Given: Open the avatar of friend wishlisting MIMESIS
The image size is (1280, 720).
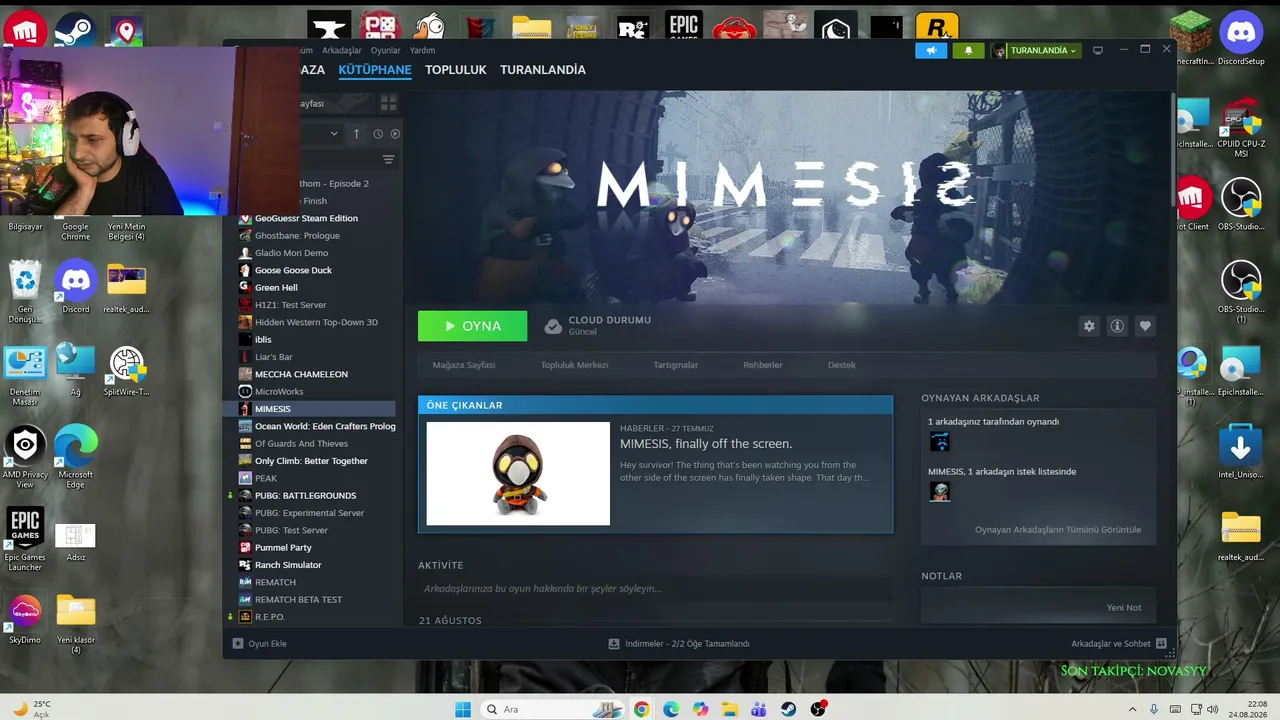Looking at the screenshot, I should [939, 491].
